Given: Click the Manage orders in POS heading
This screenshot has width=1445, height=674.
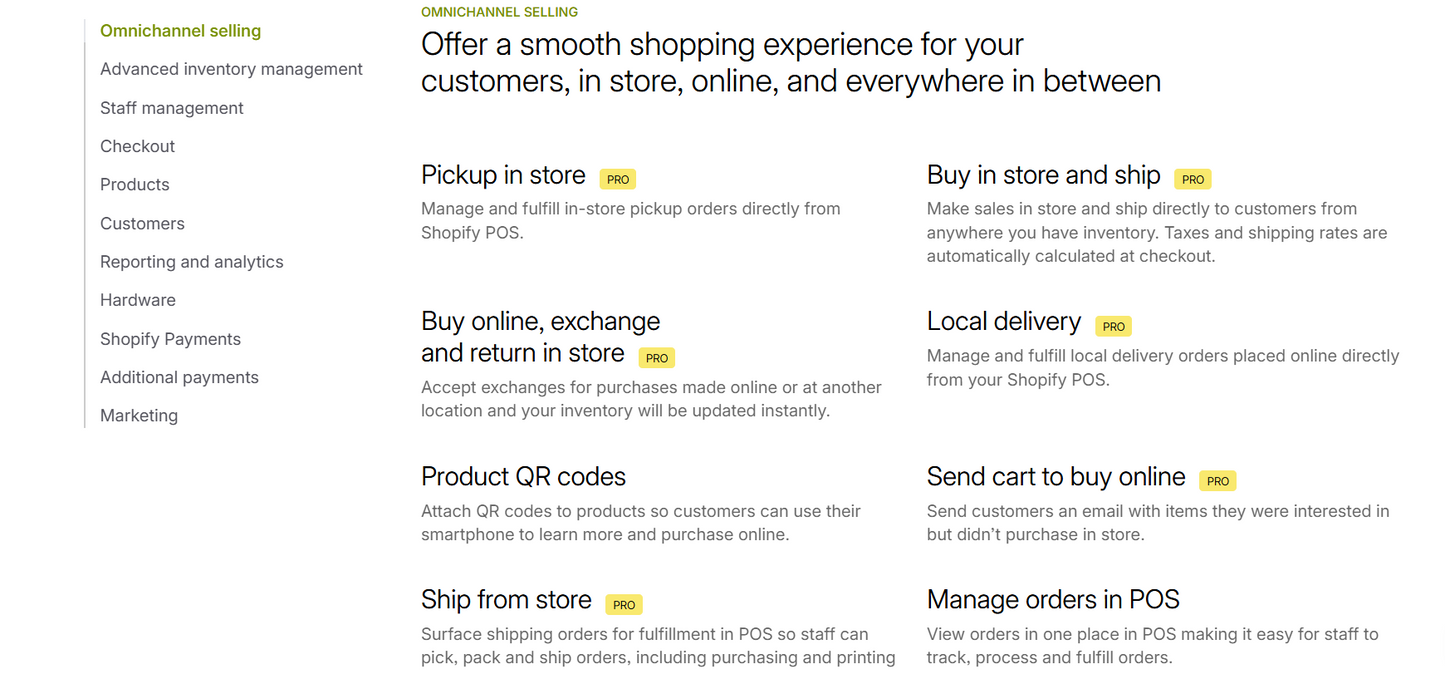Looking at the screenshot, I should click(x=1053, y=599).
